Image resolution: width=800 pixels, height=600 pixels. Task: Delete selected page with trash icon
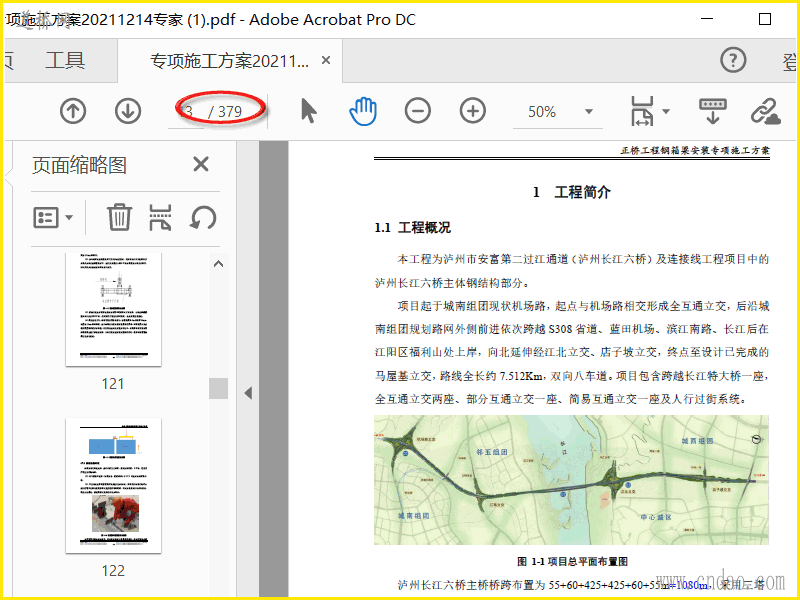point(119,217)
